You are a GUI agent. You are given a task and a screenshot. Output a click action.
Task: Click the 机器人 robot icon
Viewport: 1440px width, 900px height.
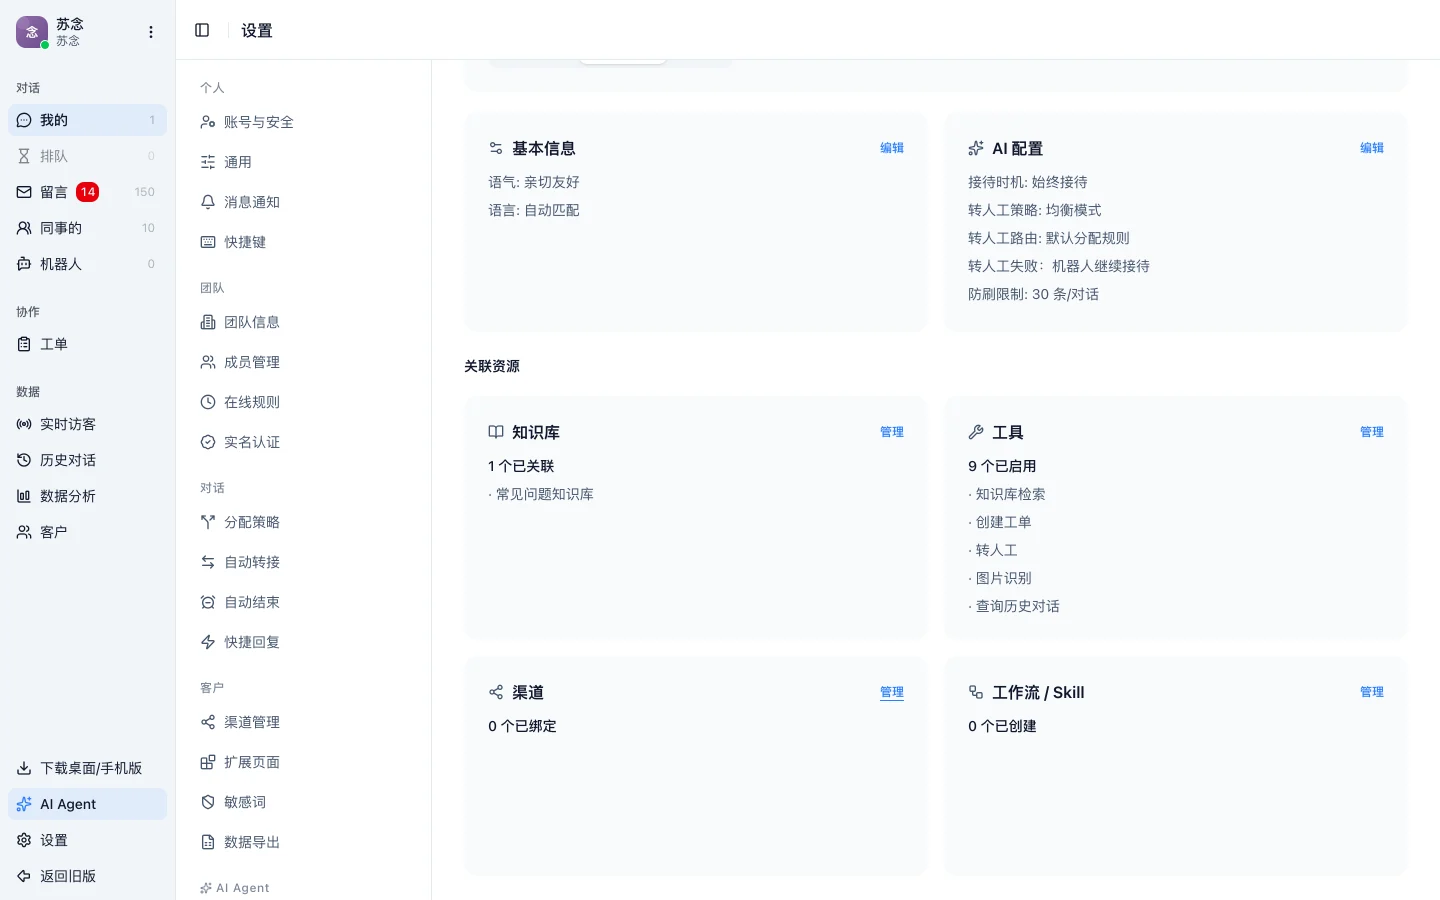(x=24, y=264)
